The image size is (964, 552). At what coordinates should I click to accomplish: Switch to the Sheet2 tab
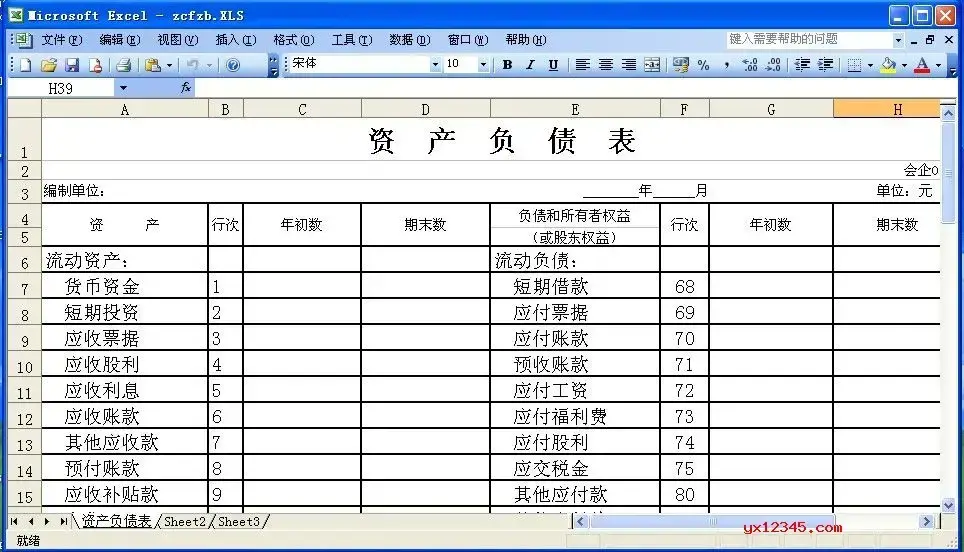tap(184, 521)
